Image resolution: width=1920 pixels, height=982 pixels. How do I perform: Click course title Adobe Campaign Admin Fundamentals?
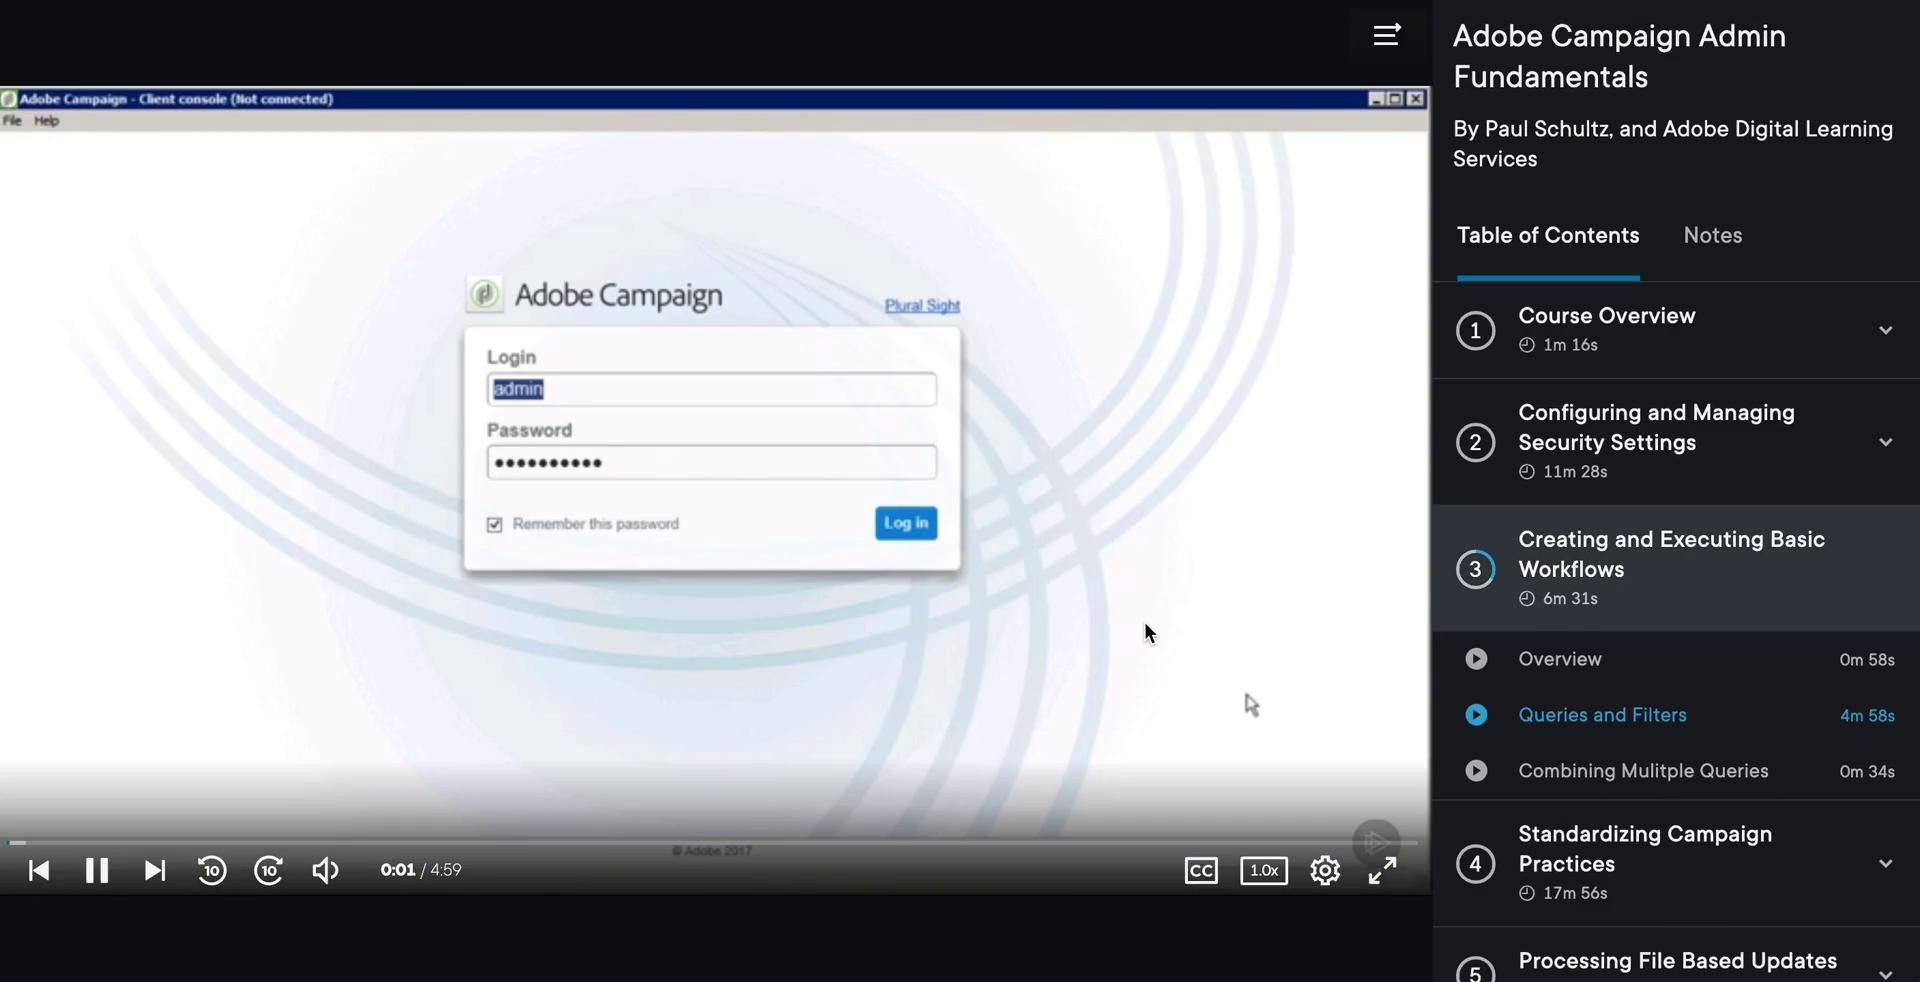point(1619,56)
